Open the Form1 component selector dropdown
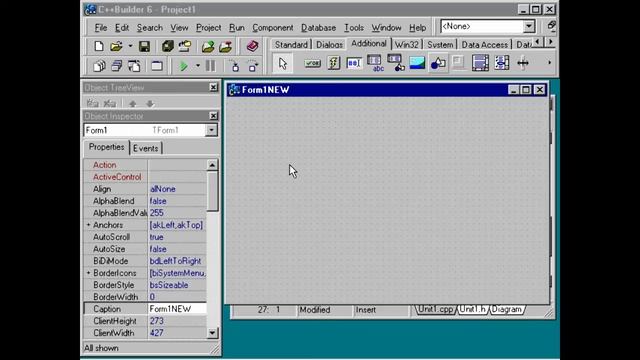Screen dimensions: 640x360 [211, 130]
